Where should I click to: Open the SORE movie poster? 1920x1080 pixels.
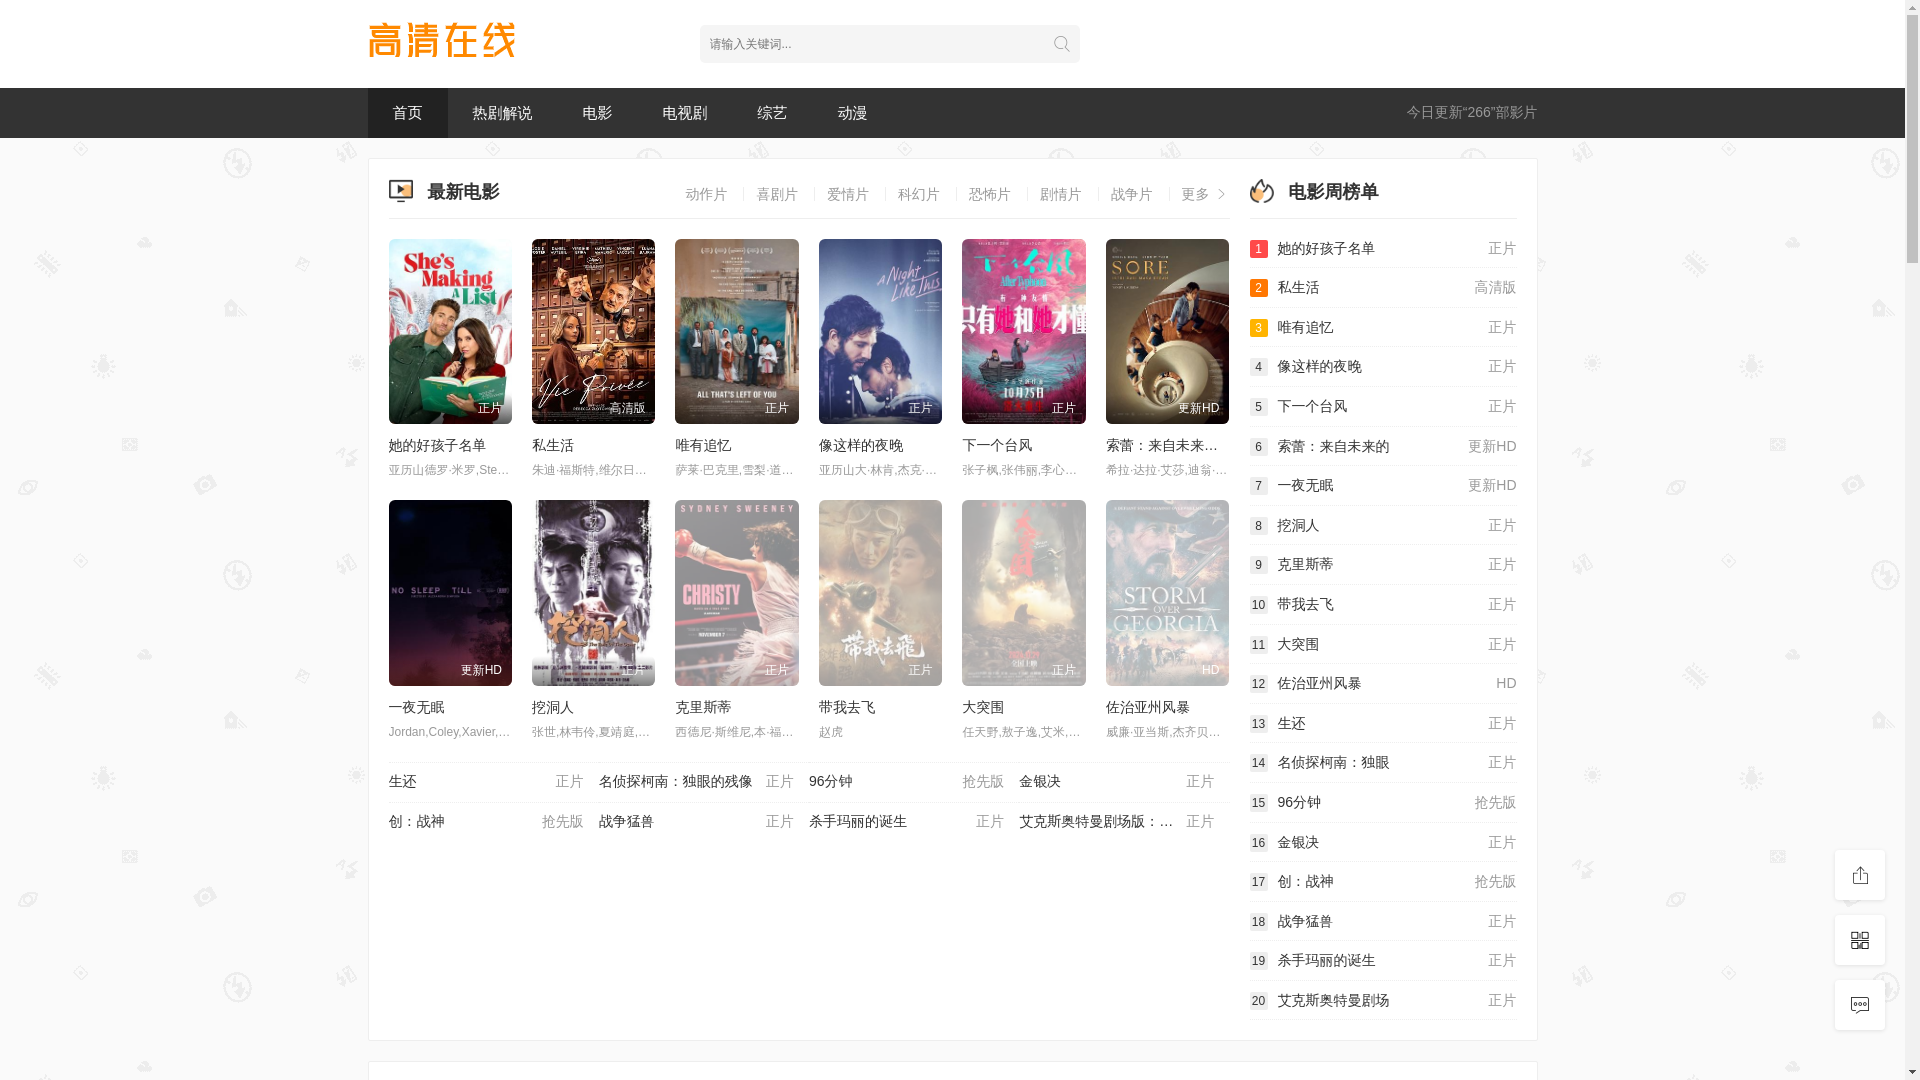(x=1167, y=331)
